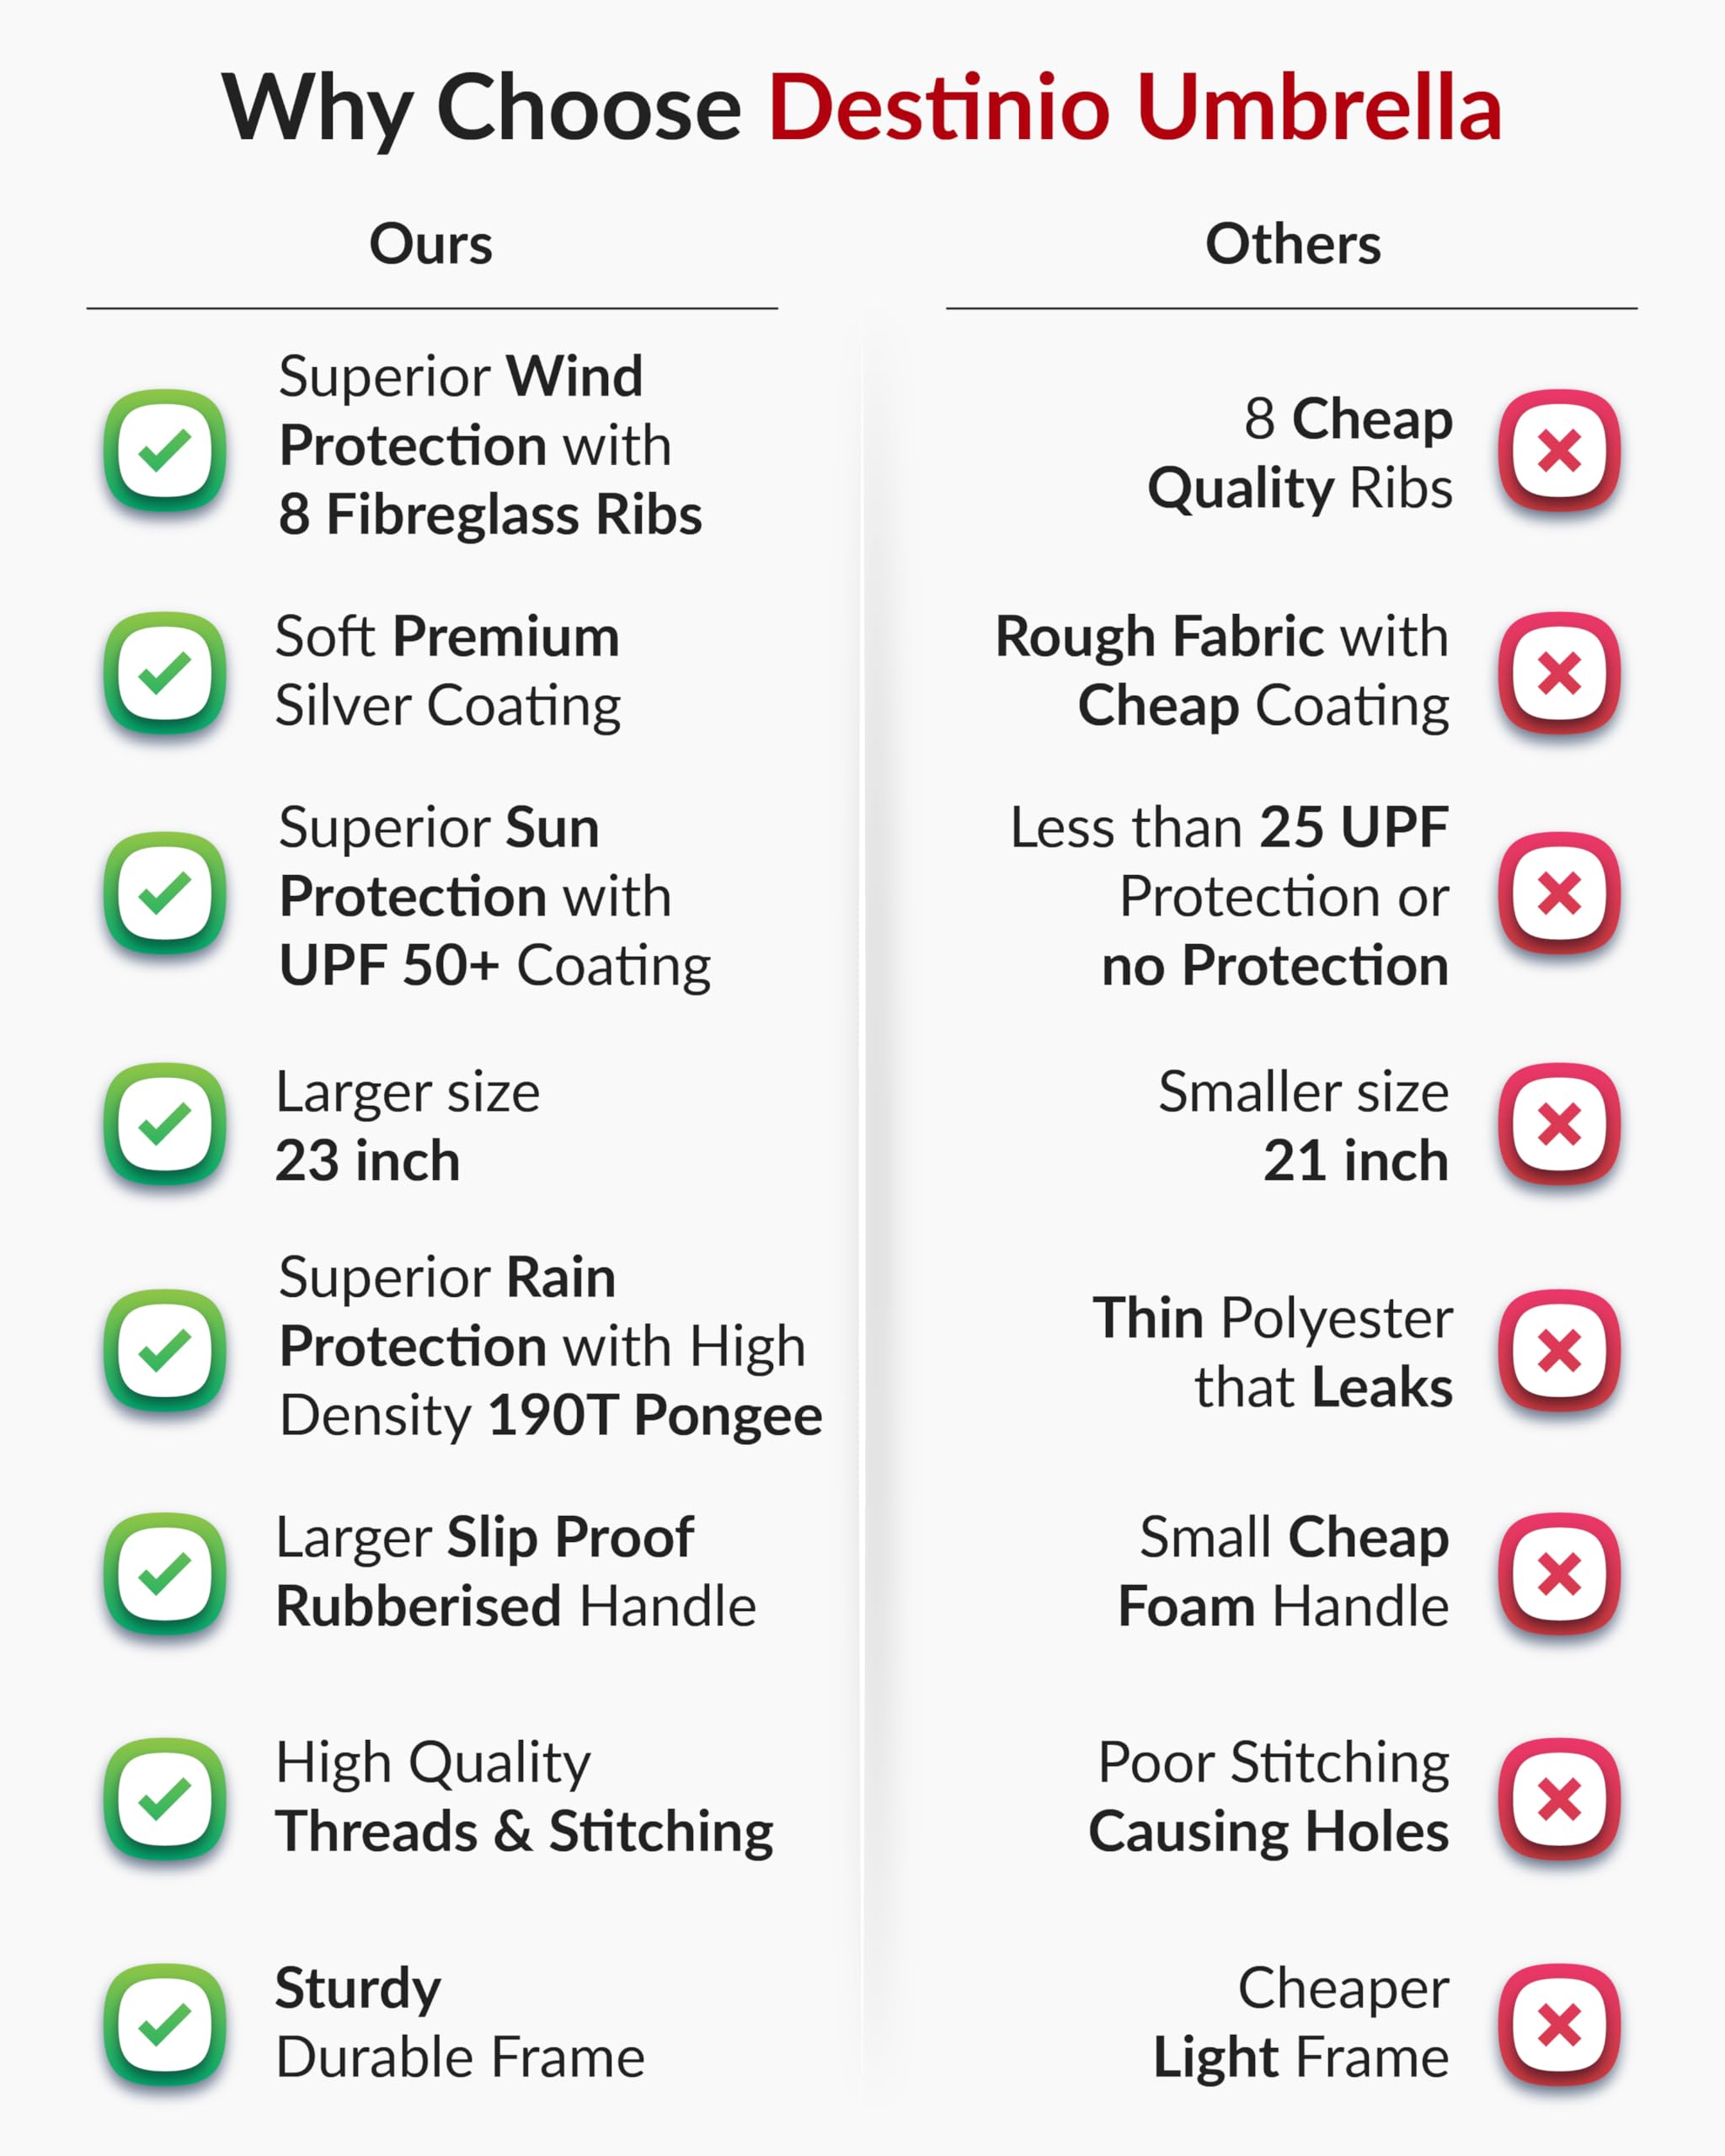Click green checkmark next to Rubberised Handle

coord(165,1574)
